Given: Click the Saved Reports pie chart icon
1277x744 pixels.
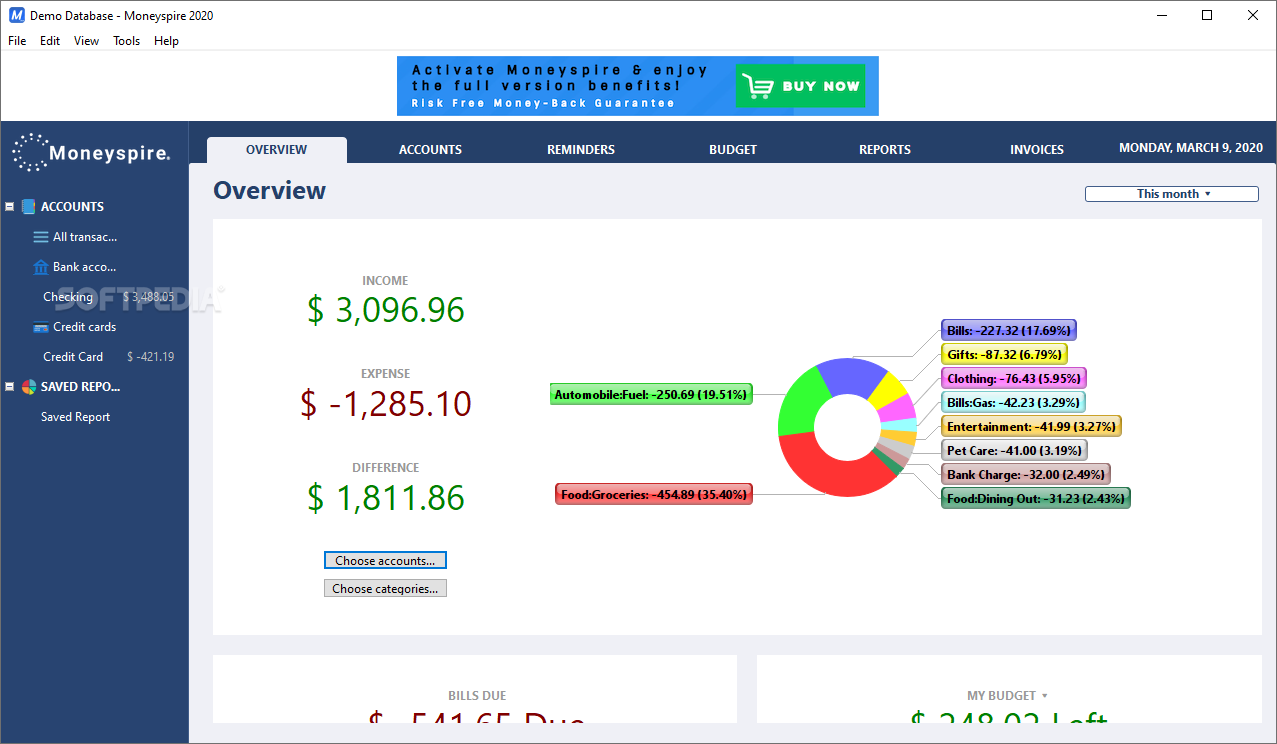Looking at the screenshot, I should click(x=28, y=387).
